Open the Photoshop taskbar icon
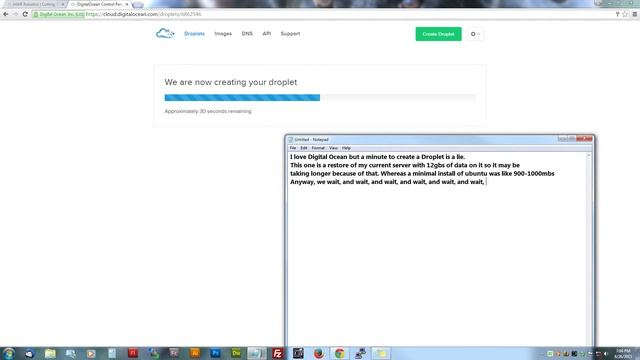This screenshot has width=640, height=360. click(215, 353)
